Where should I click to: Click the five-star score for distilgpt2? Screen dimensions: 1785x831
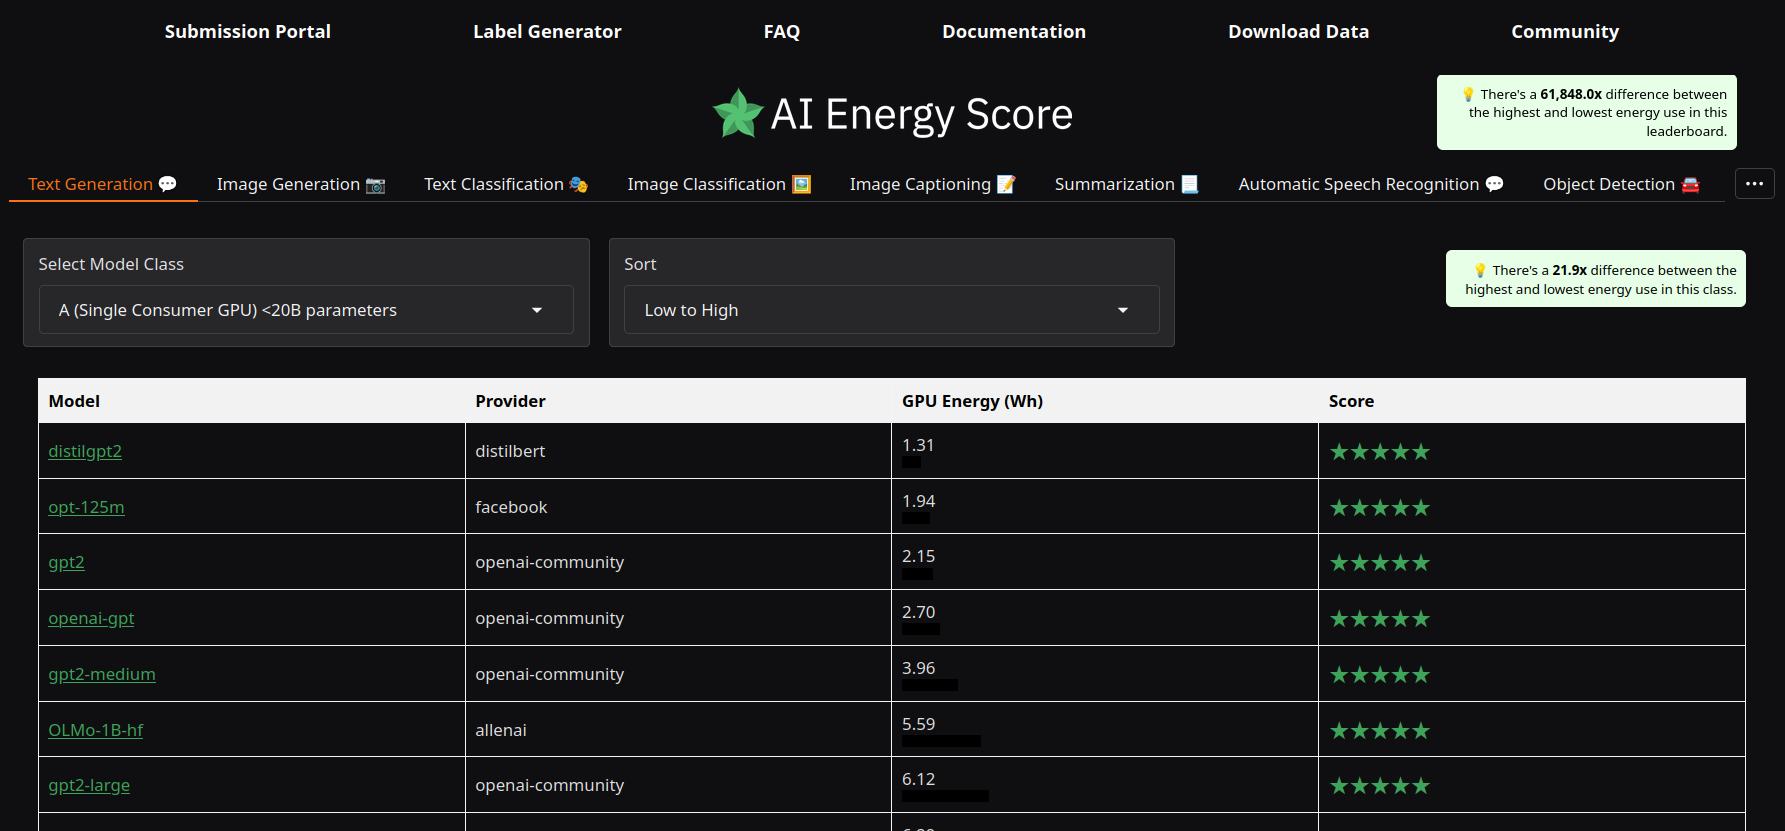pos(1379,452)
